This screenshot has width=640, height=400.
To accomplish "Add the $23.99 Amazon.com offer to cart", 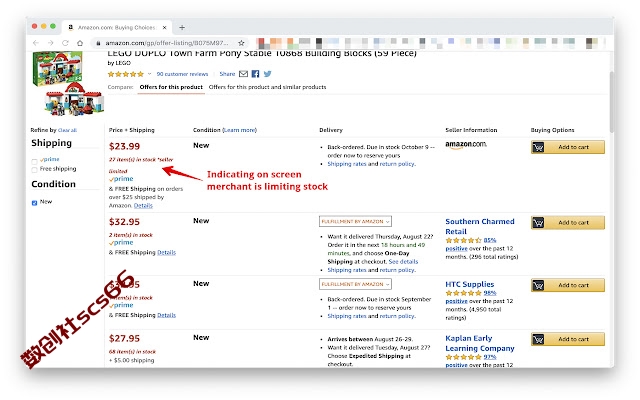I will (x=568, y=147).
